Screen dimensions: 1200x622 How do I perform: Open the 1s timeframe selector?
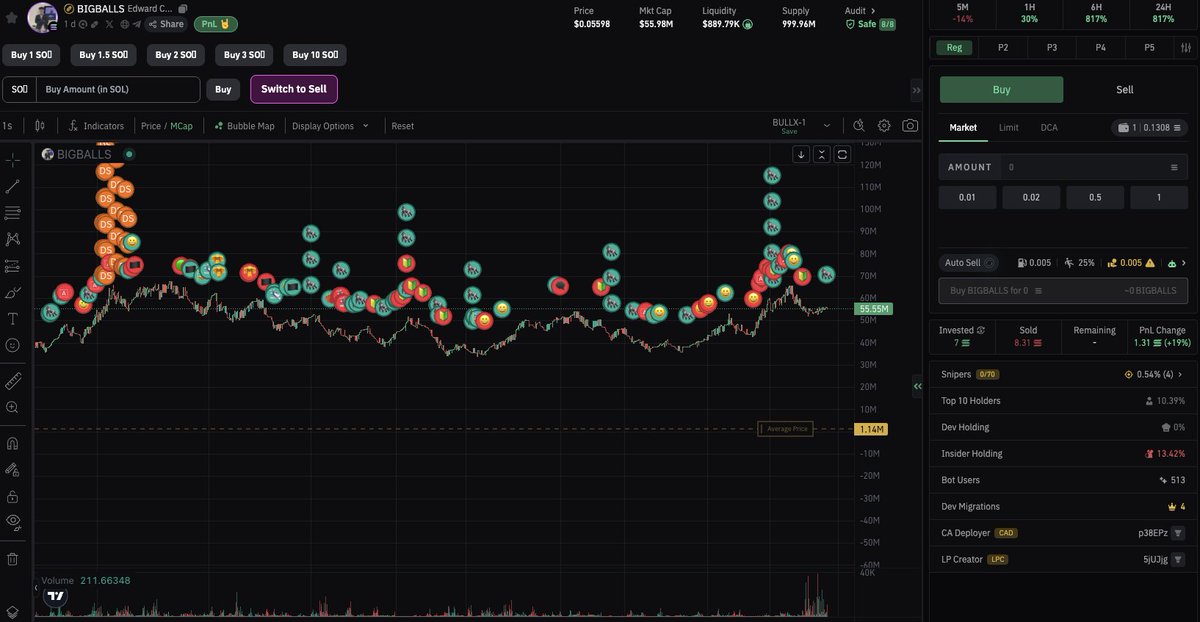point(8,126)
